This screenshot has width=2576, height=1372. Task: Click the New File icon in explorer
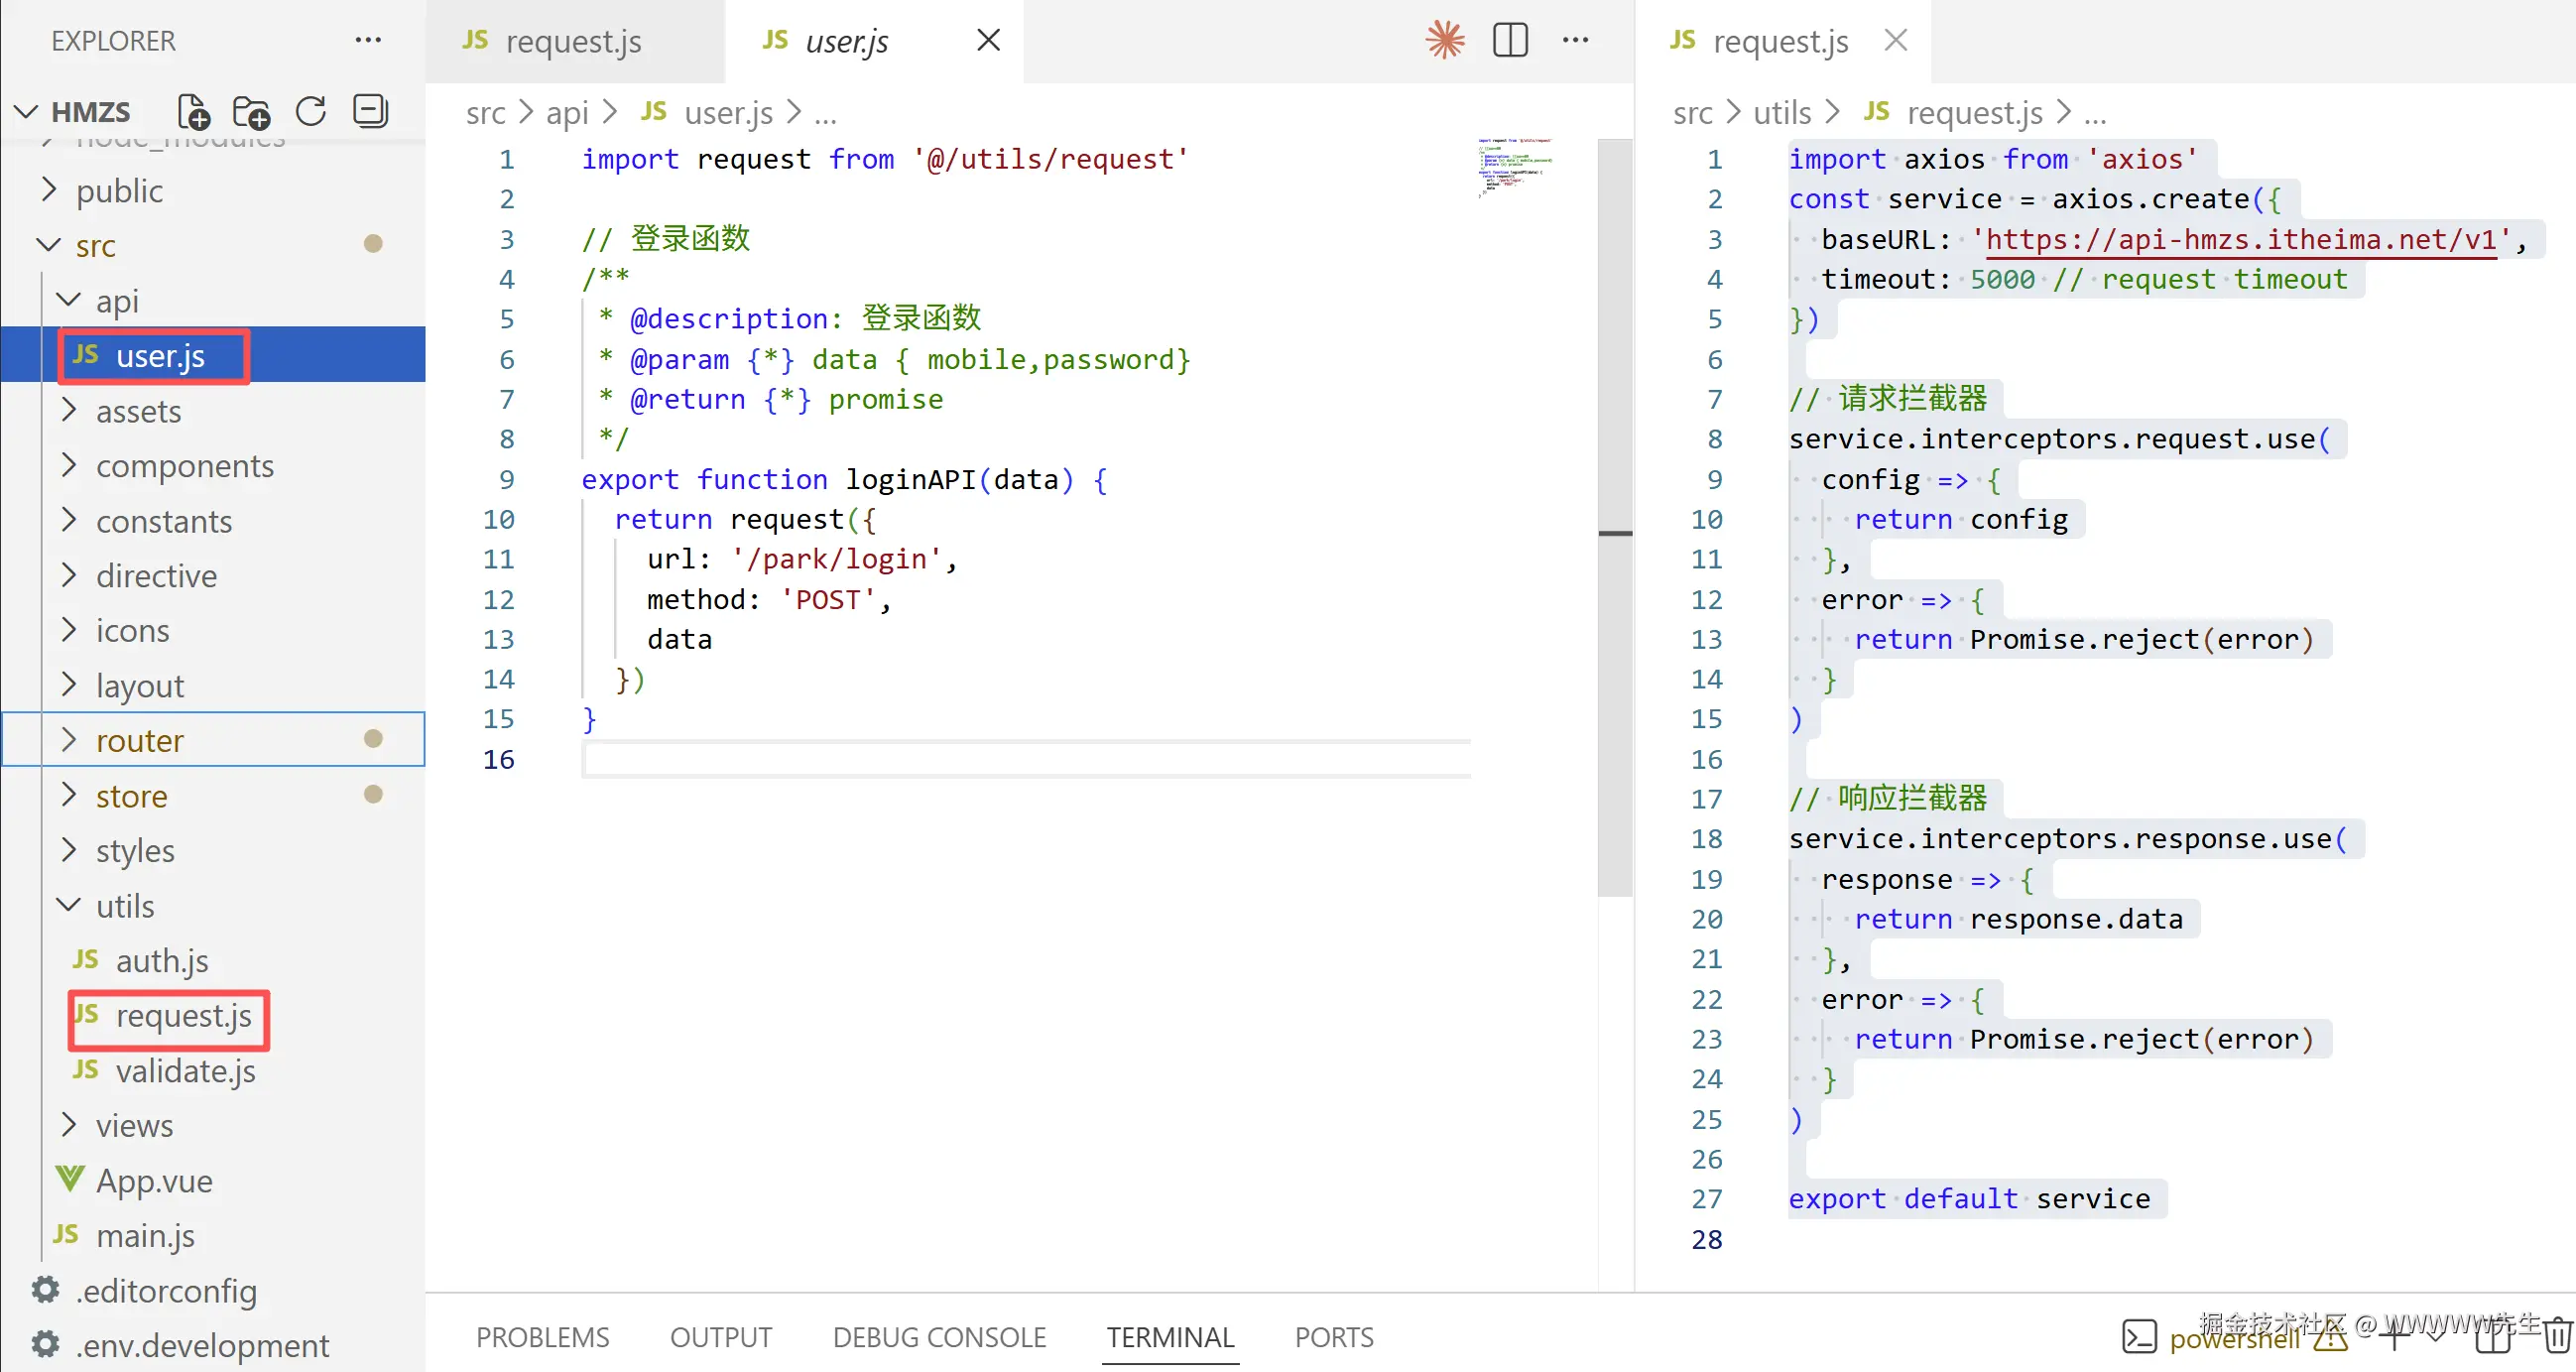click(192, 111)
